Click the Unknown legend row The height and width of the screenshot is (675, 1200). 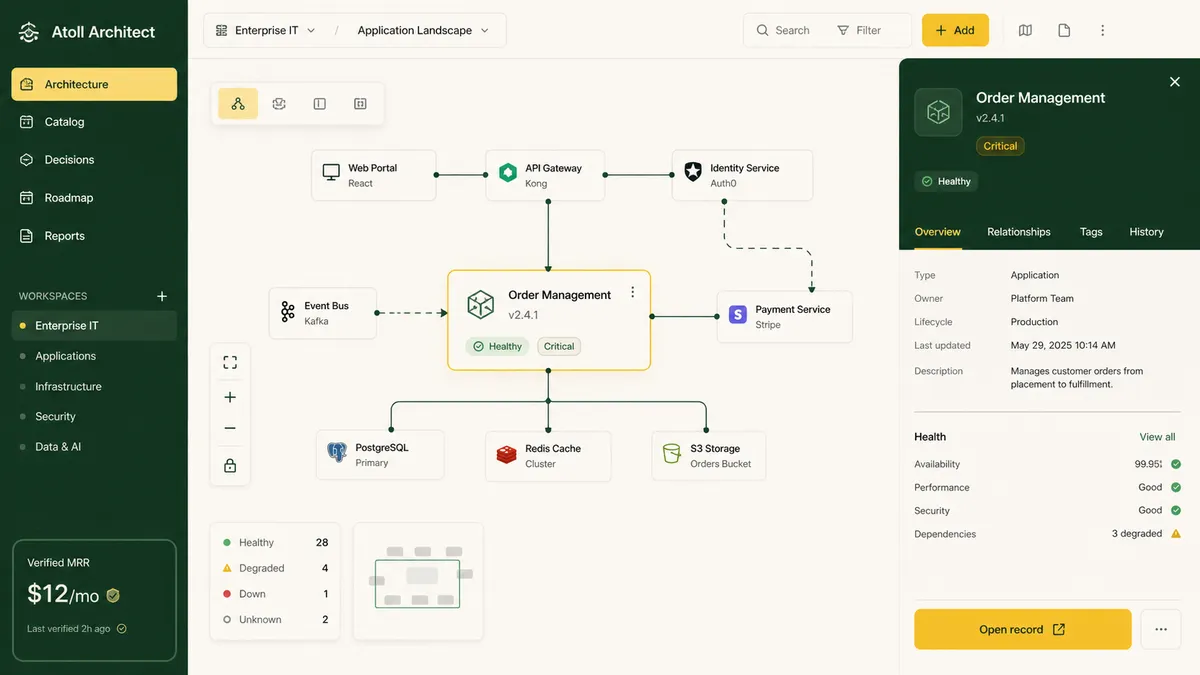pos(275,620)
